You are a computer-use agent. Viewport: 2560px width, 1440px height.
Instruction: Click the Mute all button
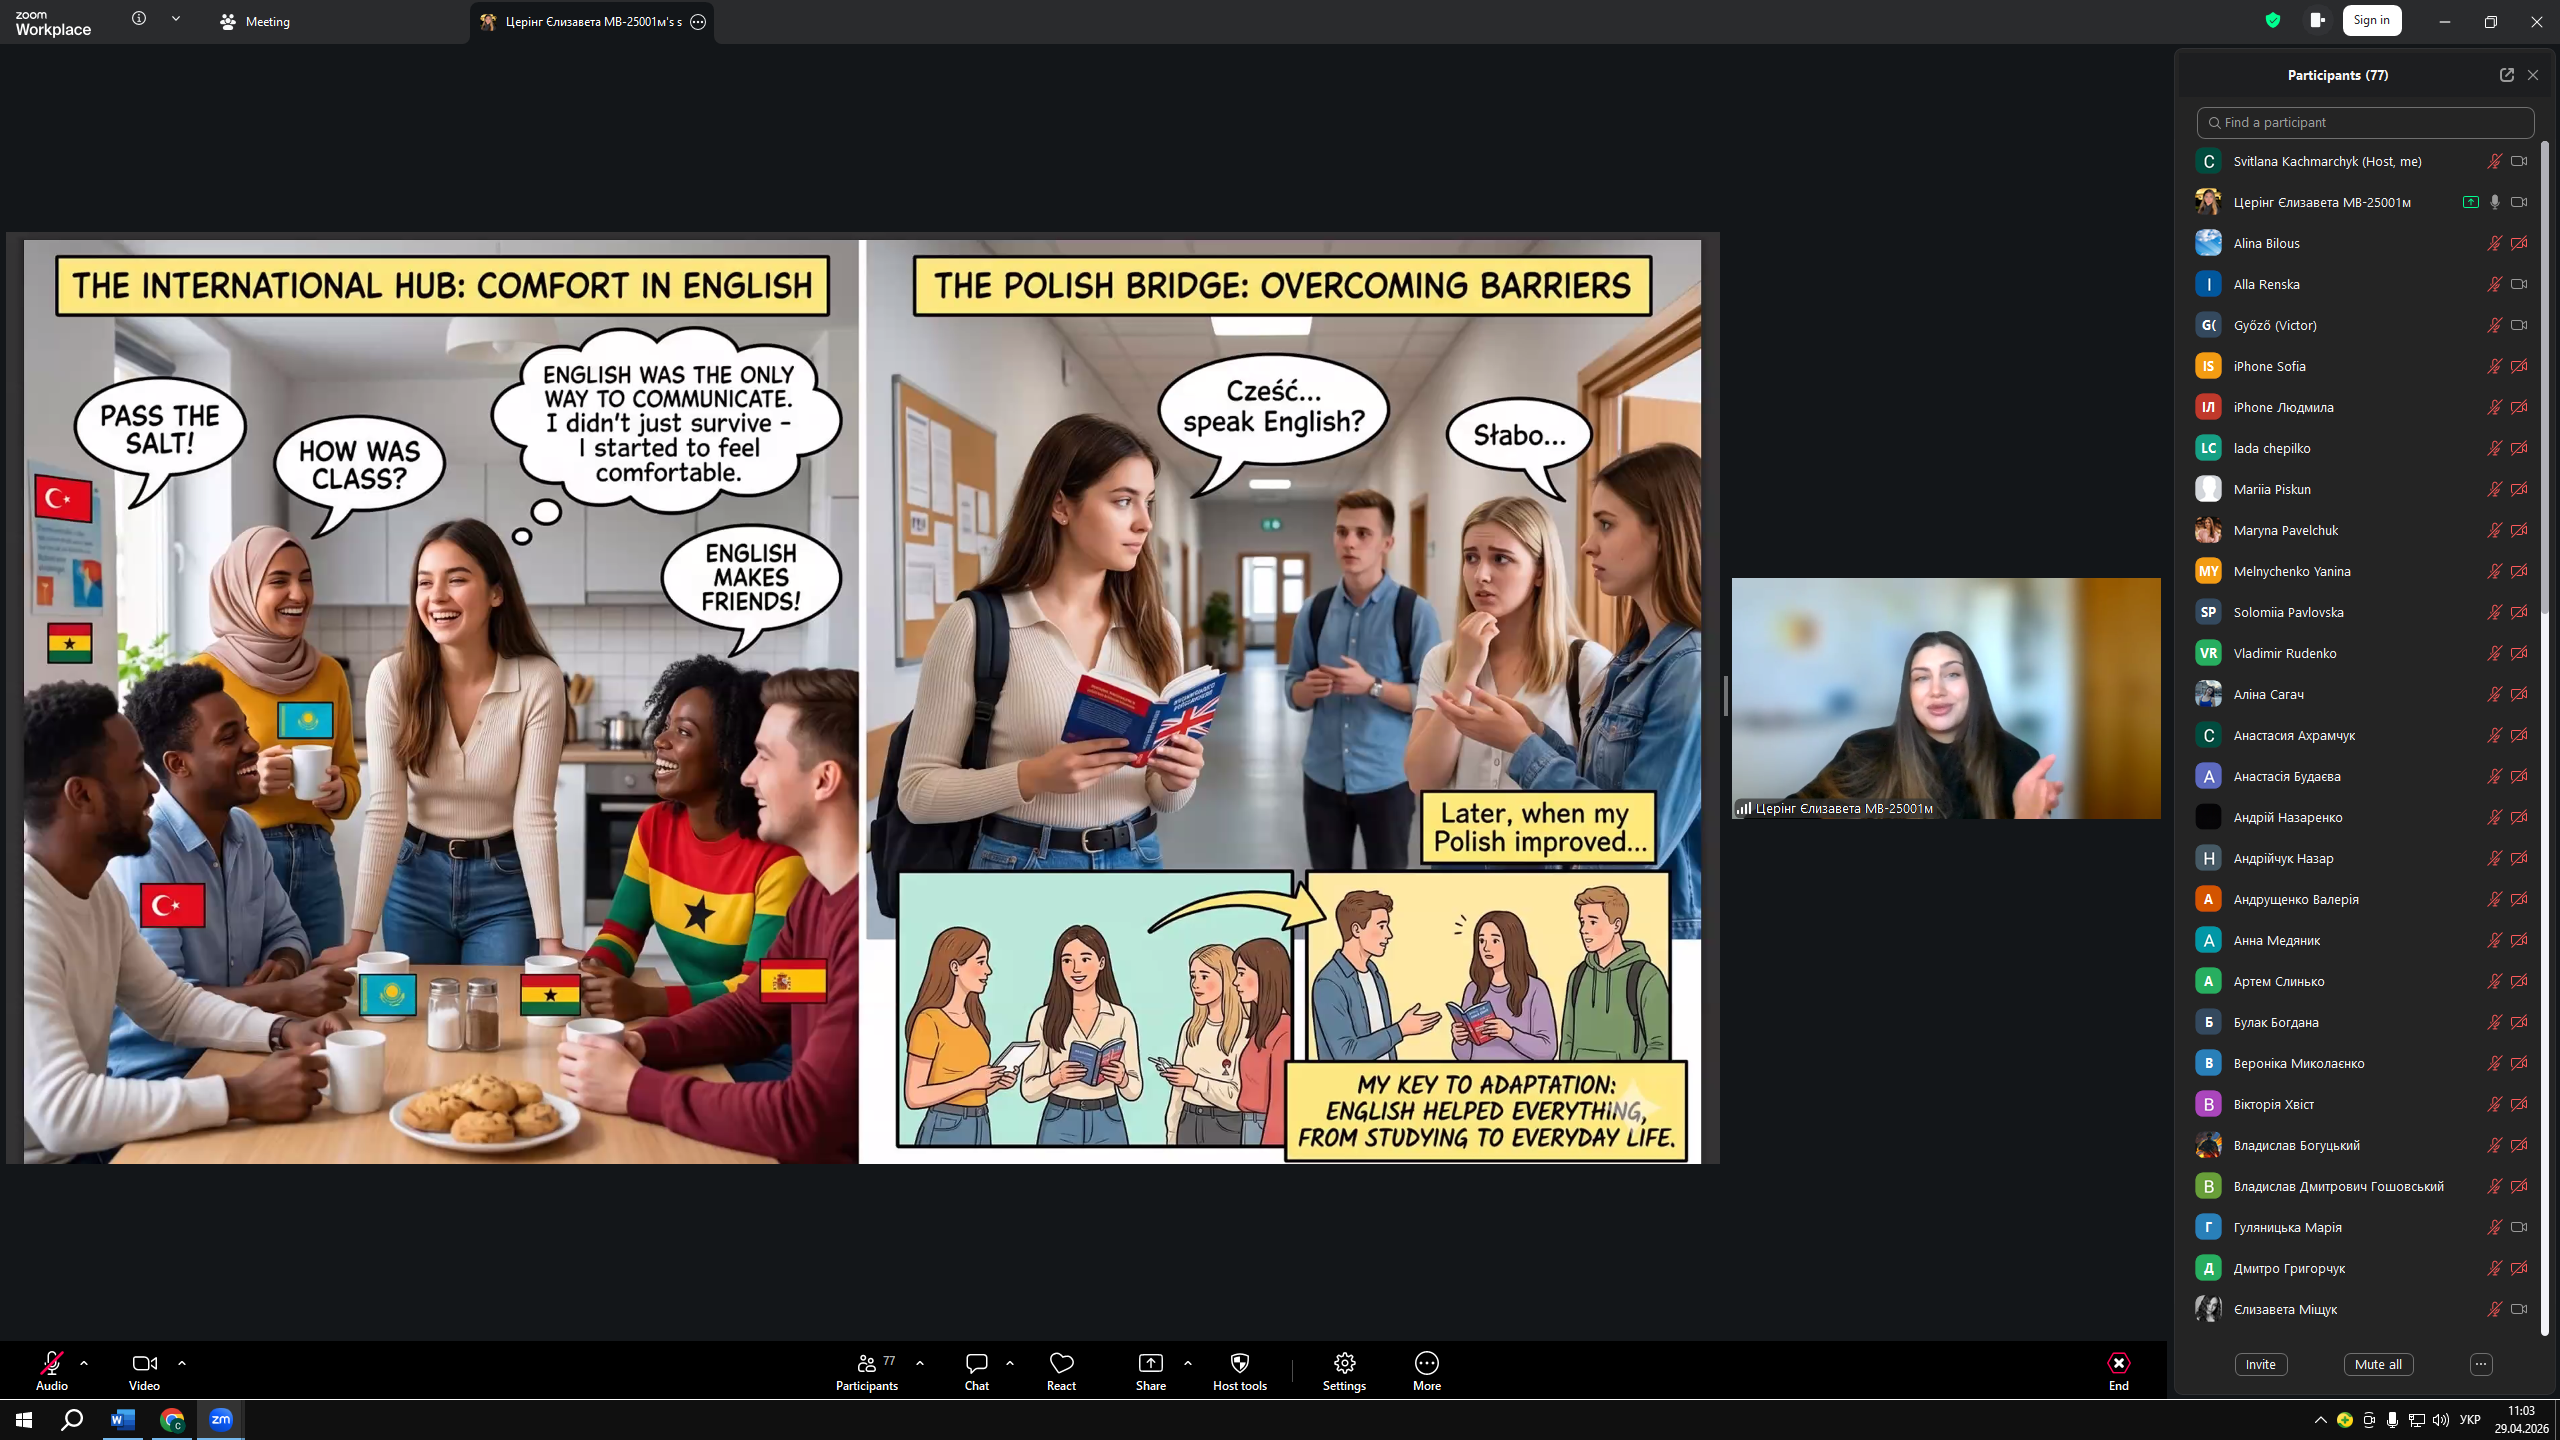click(x=2378, y=1364)
